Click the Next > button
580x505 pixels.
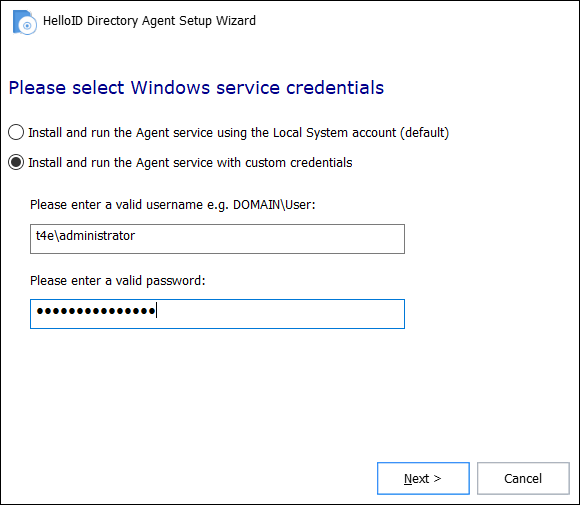(423, 478)
